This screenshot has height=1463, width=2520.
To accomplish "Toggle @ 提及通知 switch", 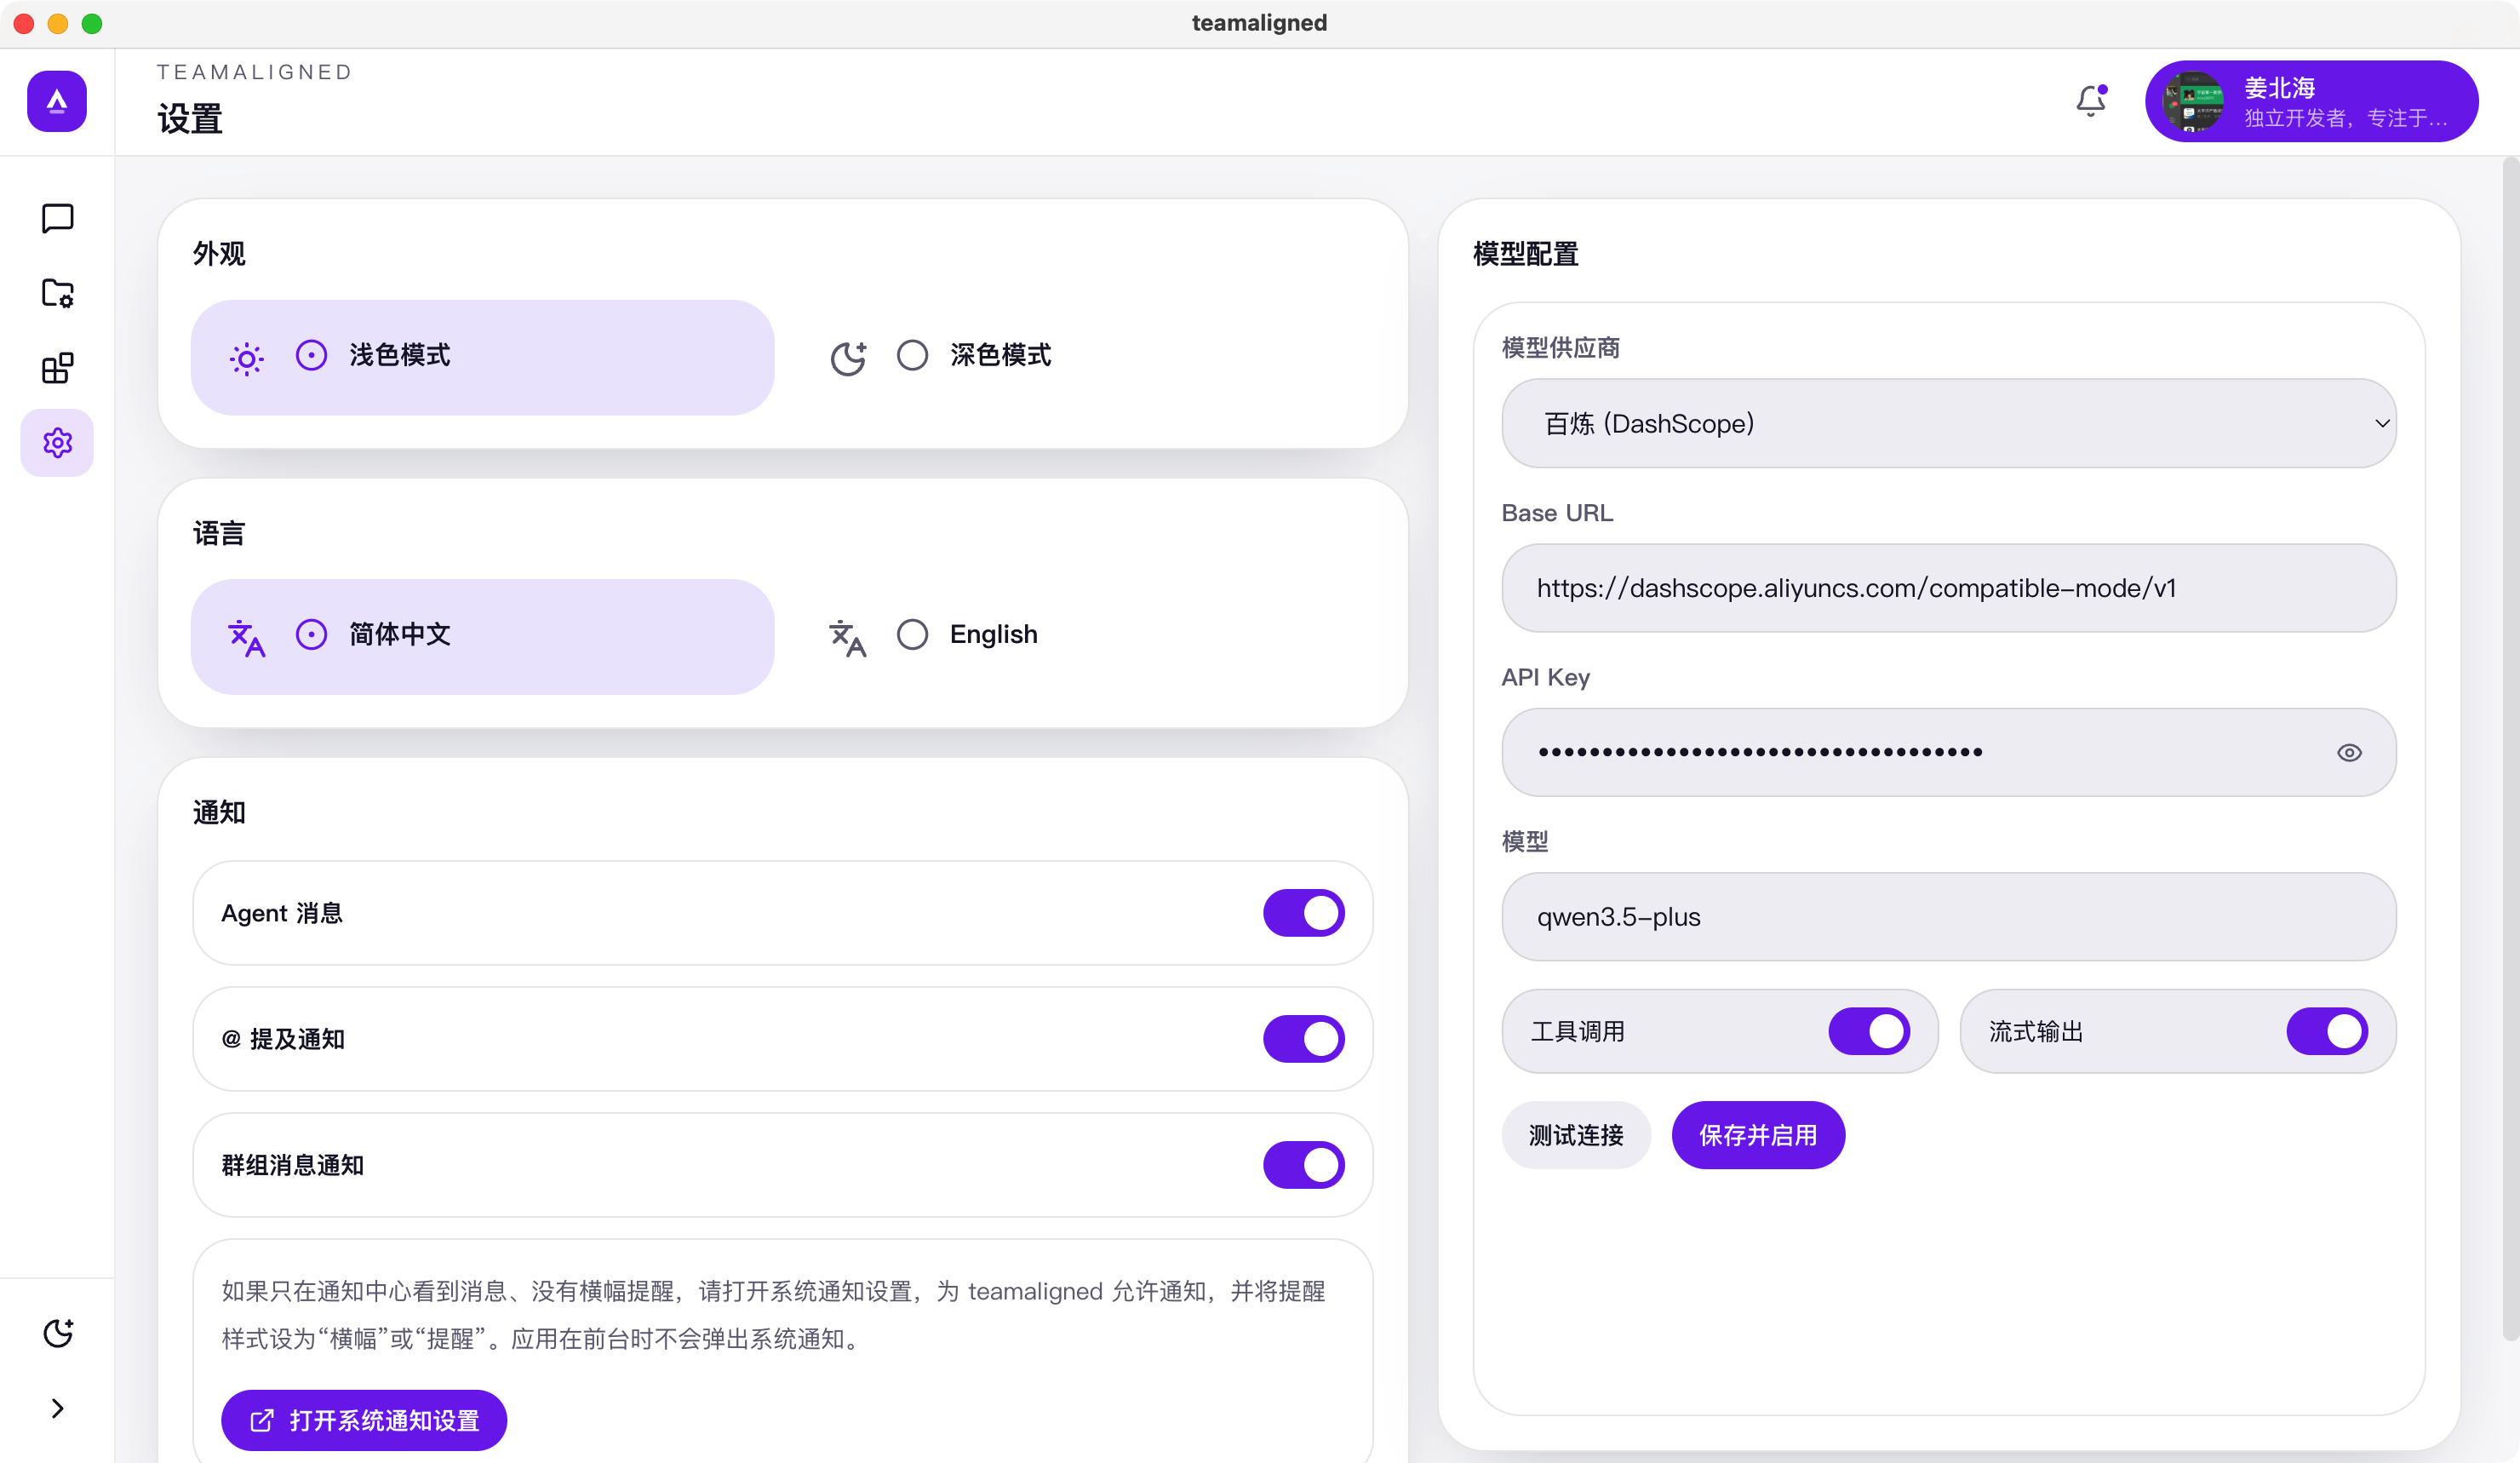I will point(1303,1039).
